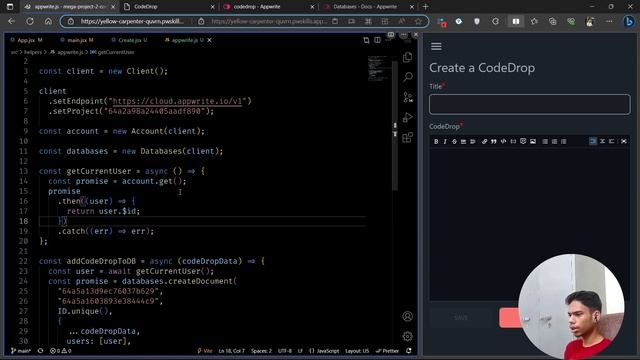Click the 'Layout: US' status entry
This screenshot has height=360, width=640.
(357, 351)
